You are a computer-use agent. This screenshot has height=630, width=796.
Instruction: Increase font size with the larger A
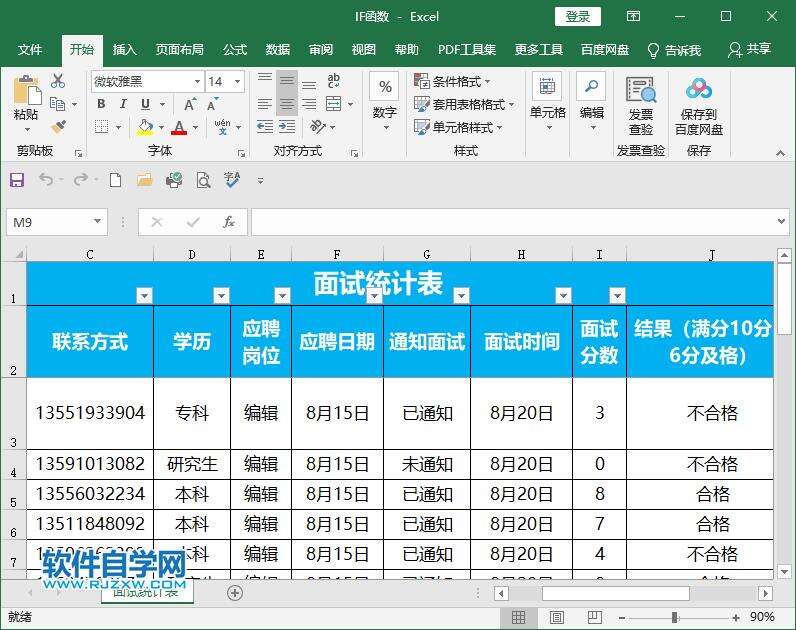(190, 105)
